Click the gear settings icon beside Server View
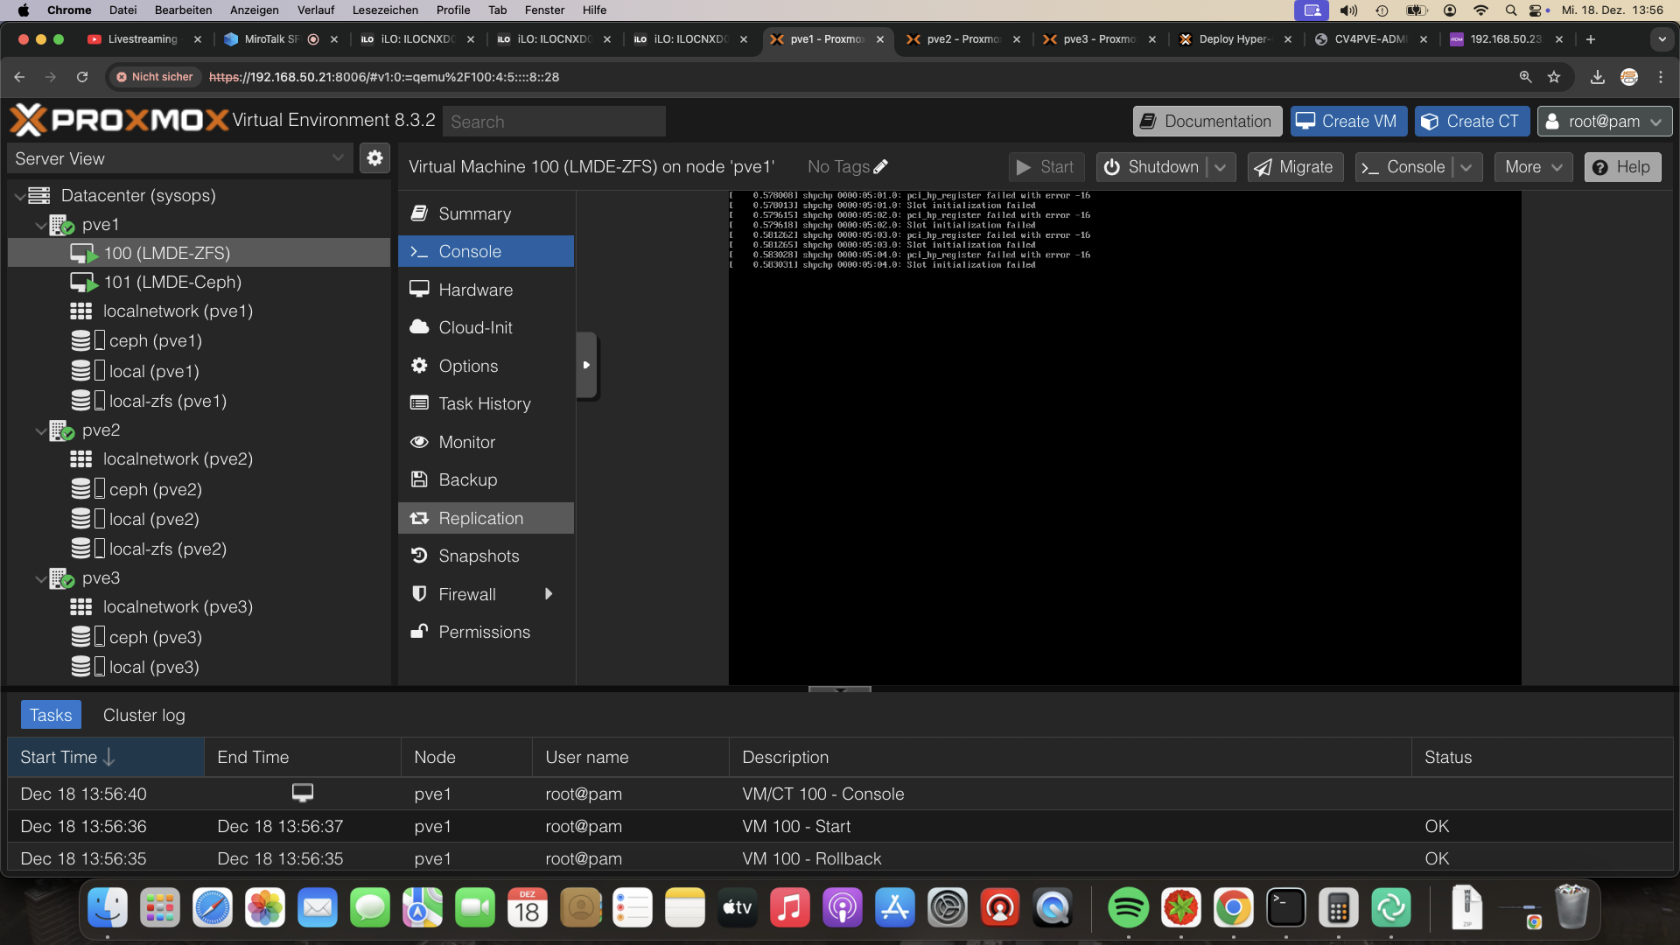Image resolution: width=1680 pixels, height=945 pixels. [374, 158]
